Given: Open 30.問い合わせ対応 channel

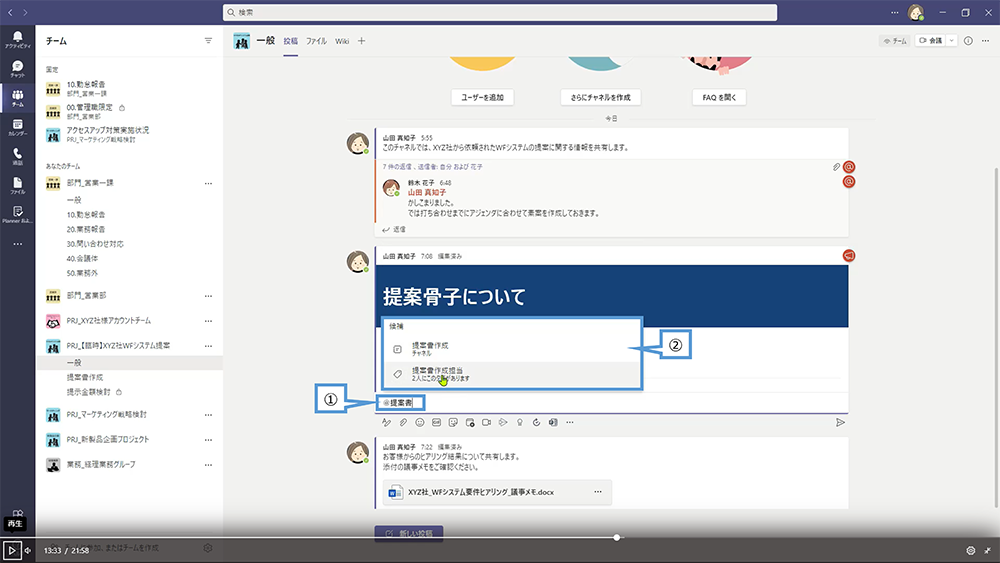Looking at the screenshot, I should [94, 244].
